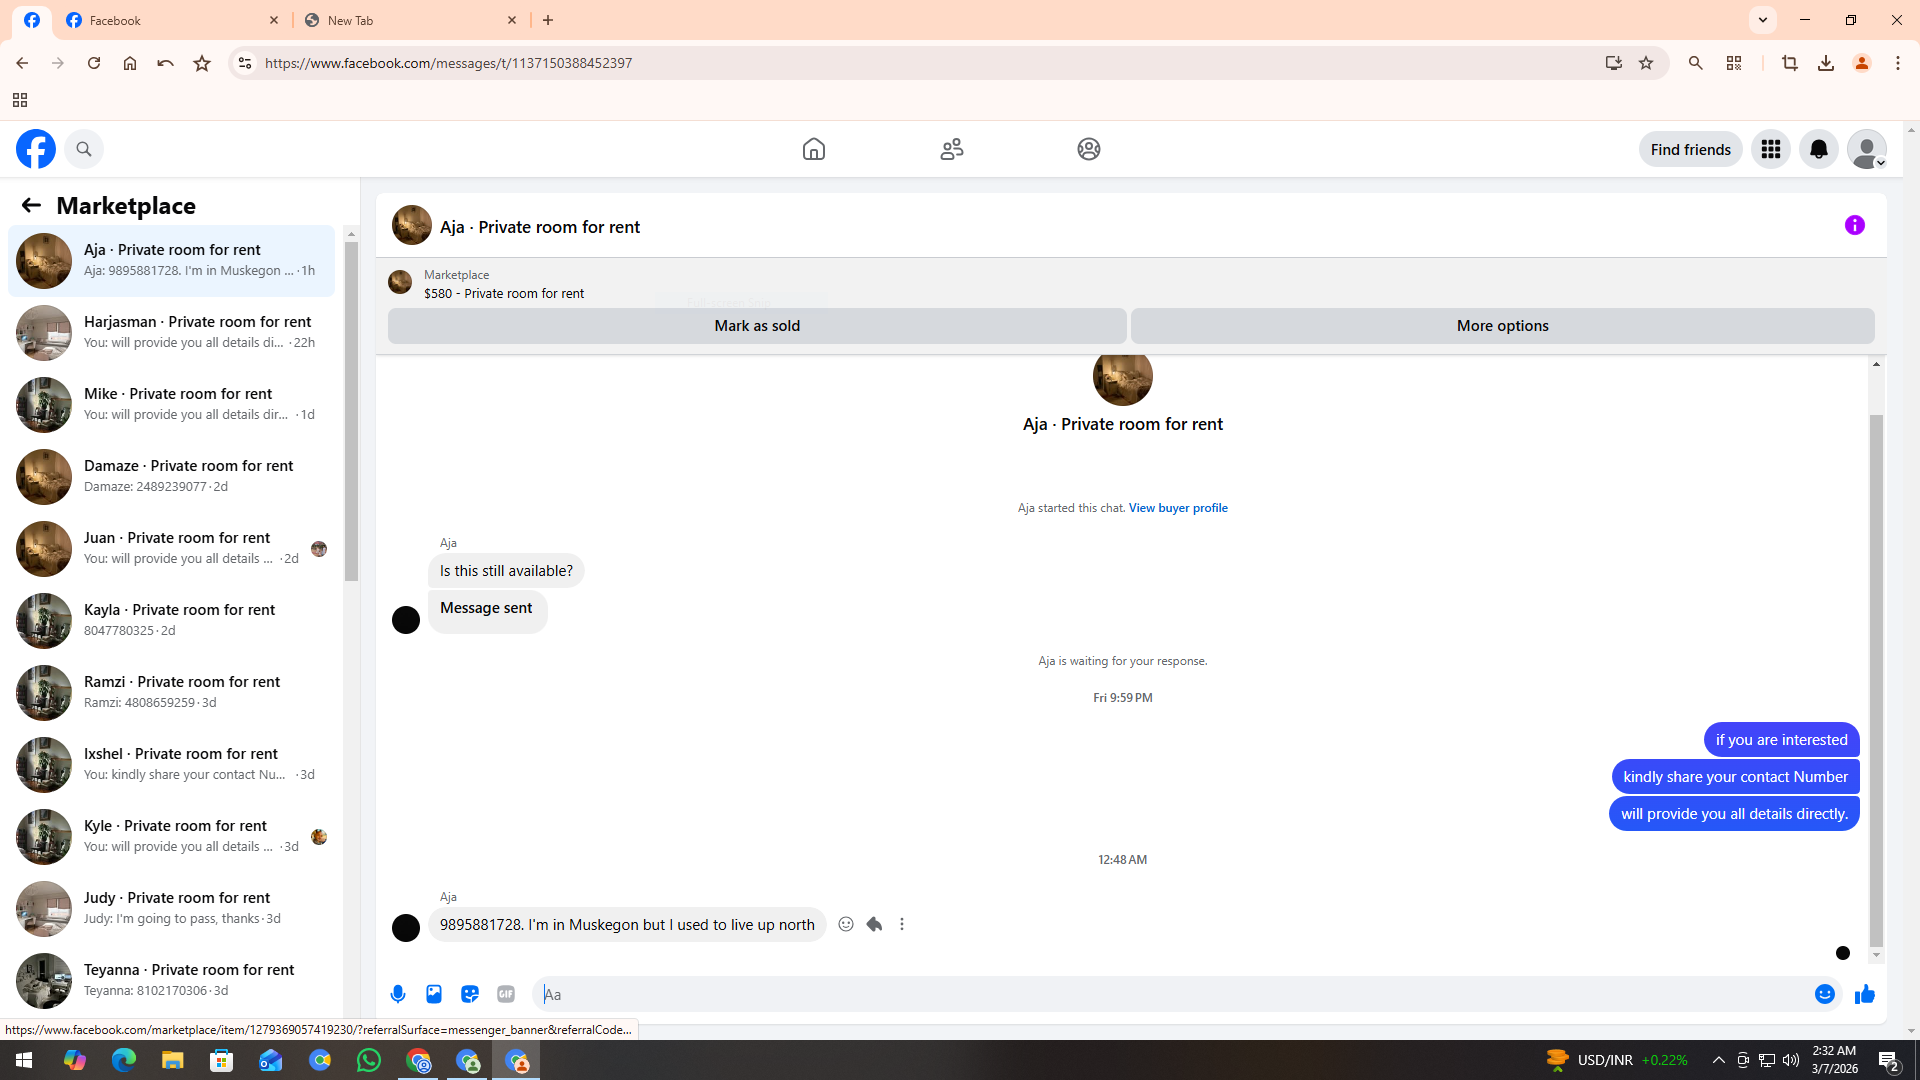The image size is (1920, 1080).
Task: Open conversation information purple icon
Action: tap(1855, 226)
